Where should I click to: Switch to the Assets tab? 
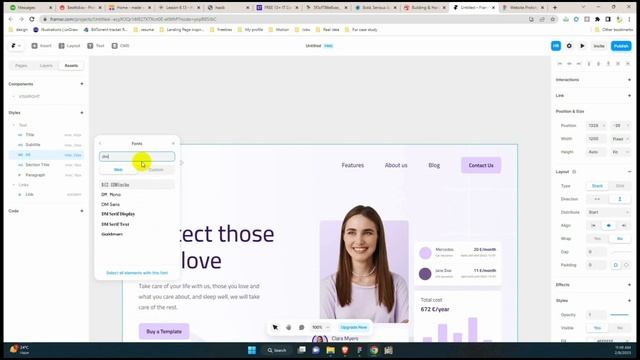click(x=71, y=65)
